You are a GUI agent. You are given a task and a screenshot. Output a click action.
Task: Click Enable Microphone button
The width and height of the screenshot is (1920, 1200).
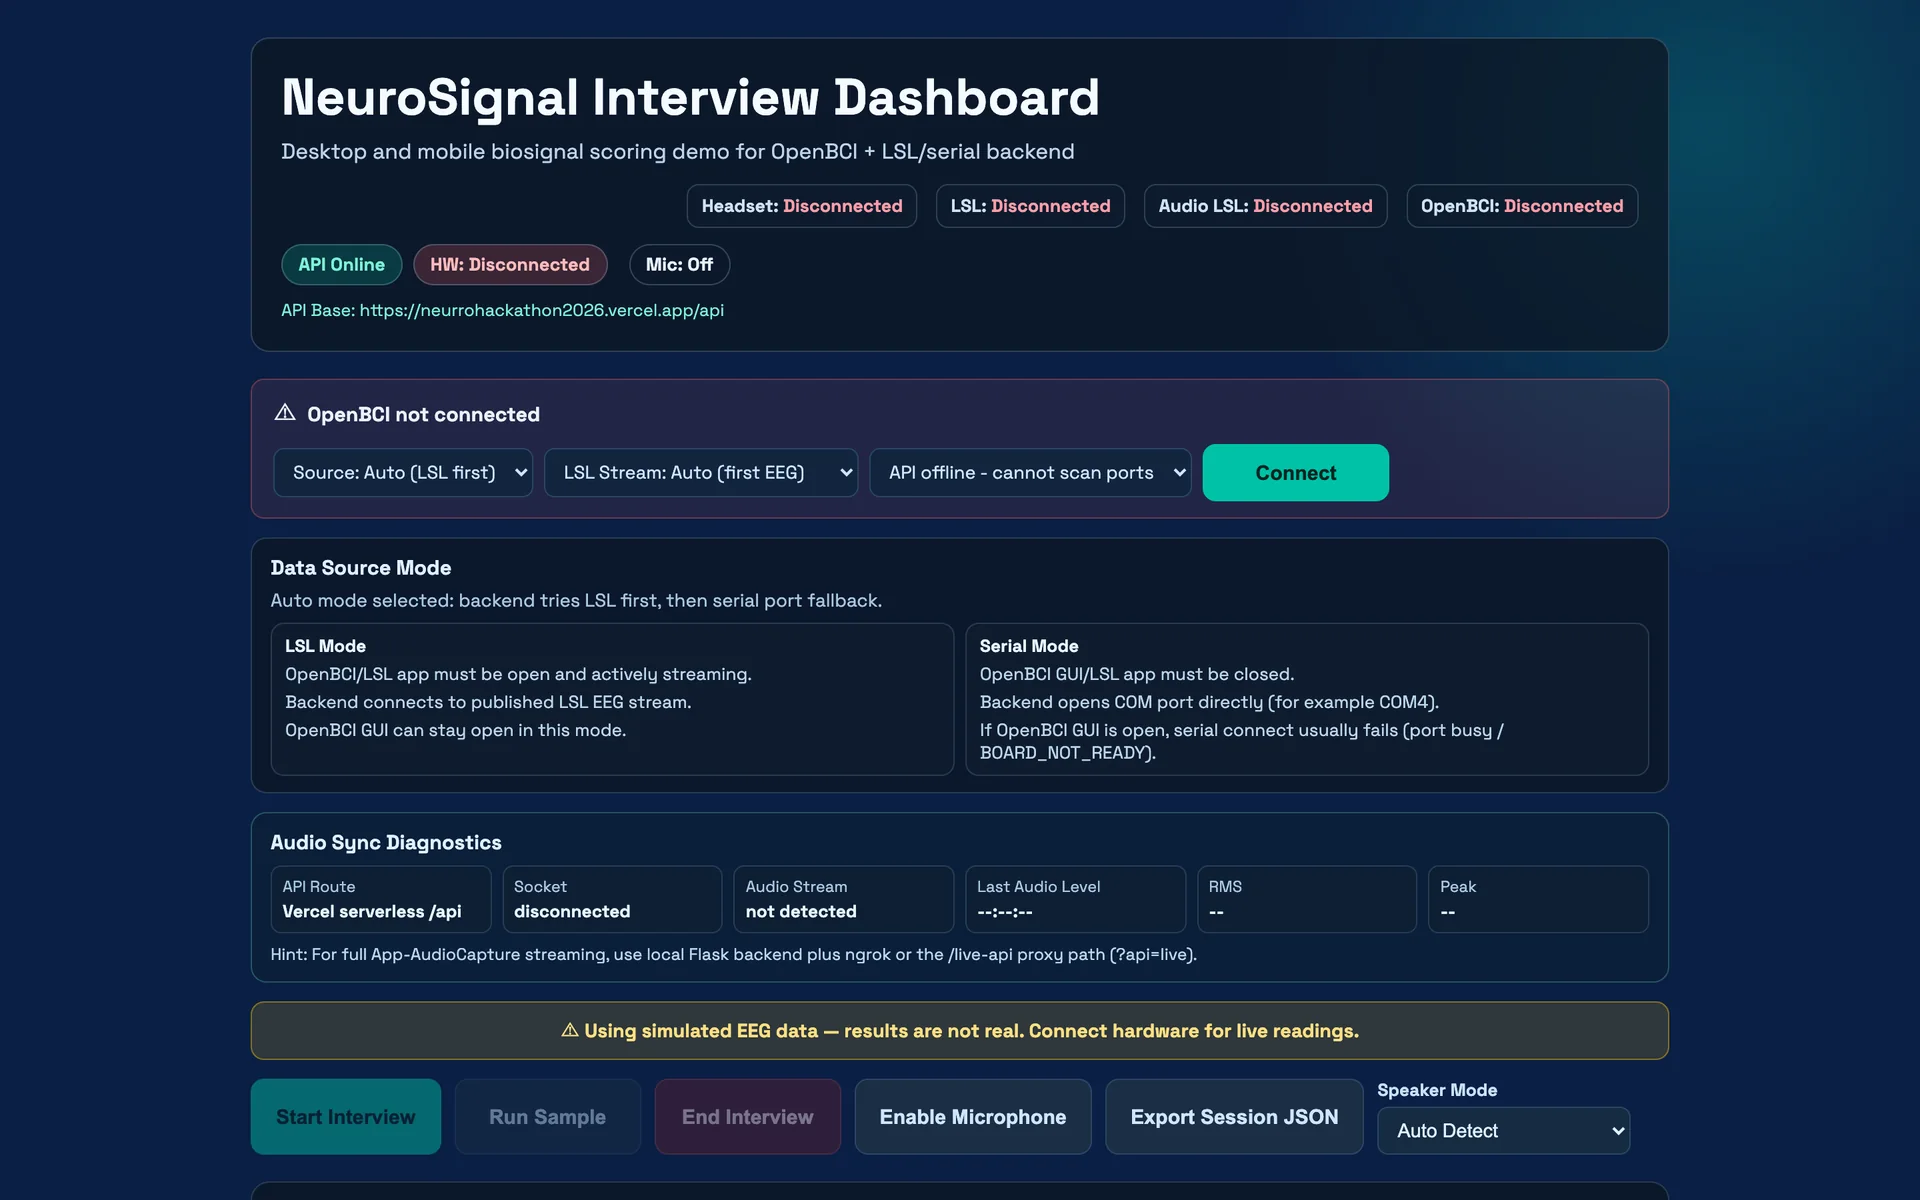(973, 1117)
